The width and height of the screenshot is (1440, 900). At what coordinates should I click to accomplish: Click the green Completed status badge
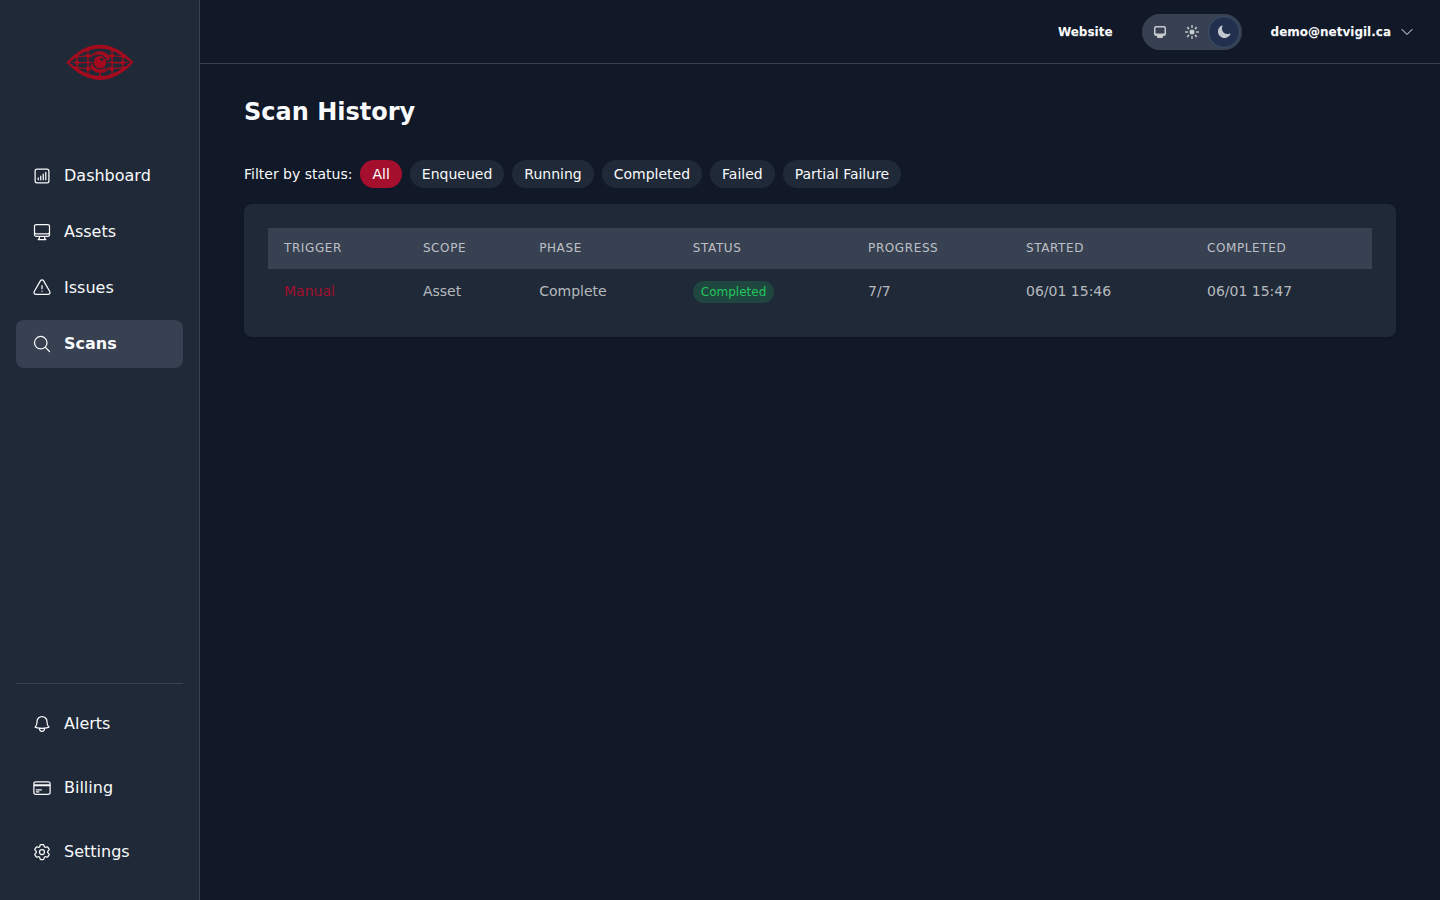[x=733, y=292]
